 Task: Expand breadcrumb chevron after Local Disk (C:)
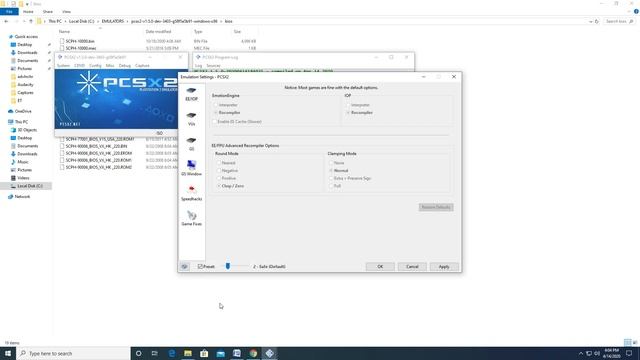click(98, 21)
